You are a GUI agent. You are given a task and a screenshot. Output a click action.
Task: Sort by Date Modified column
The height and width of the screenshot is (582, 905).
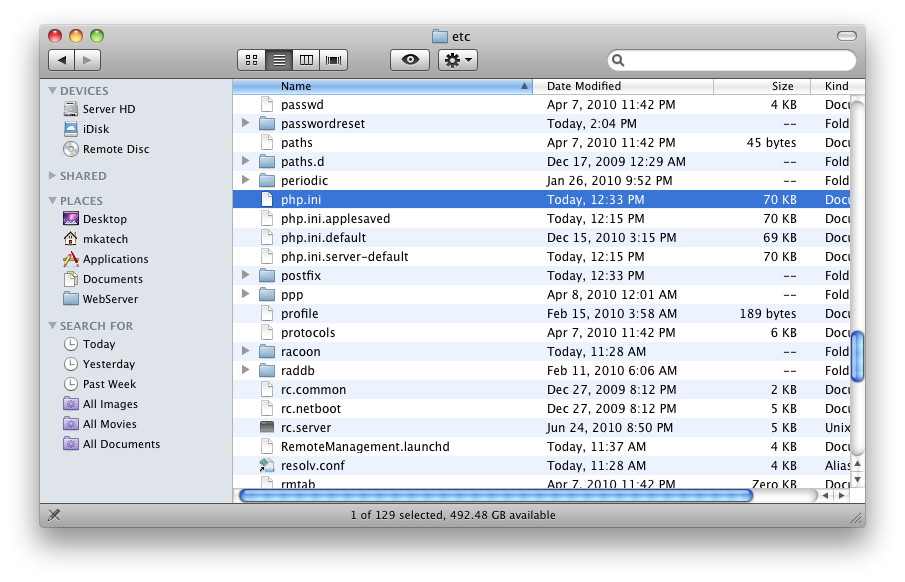(623, 86)
